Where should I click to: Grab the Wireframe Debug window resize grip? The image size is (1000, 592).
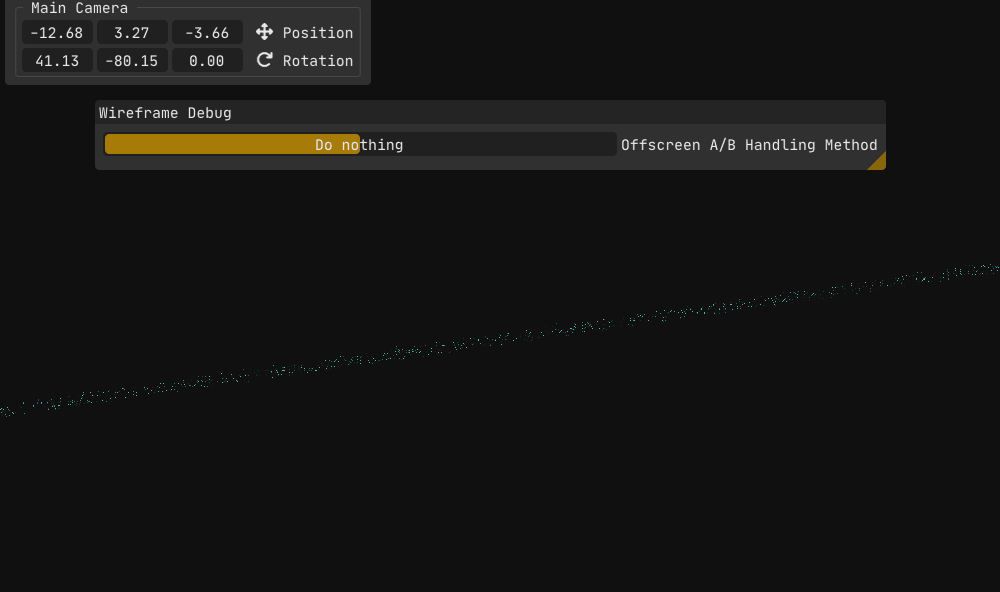pos(877,162)
